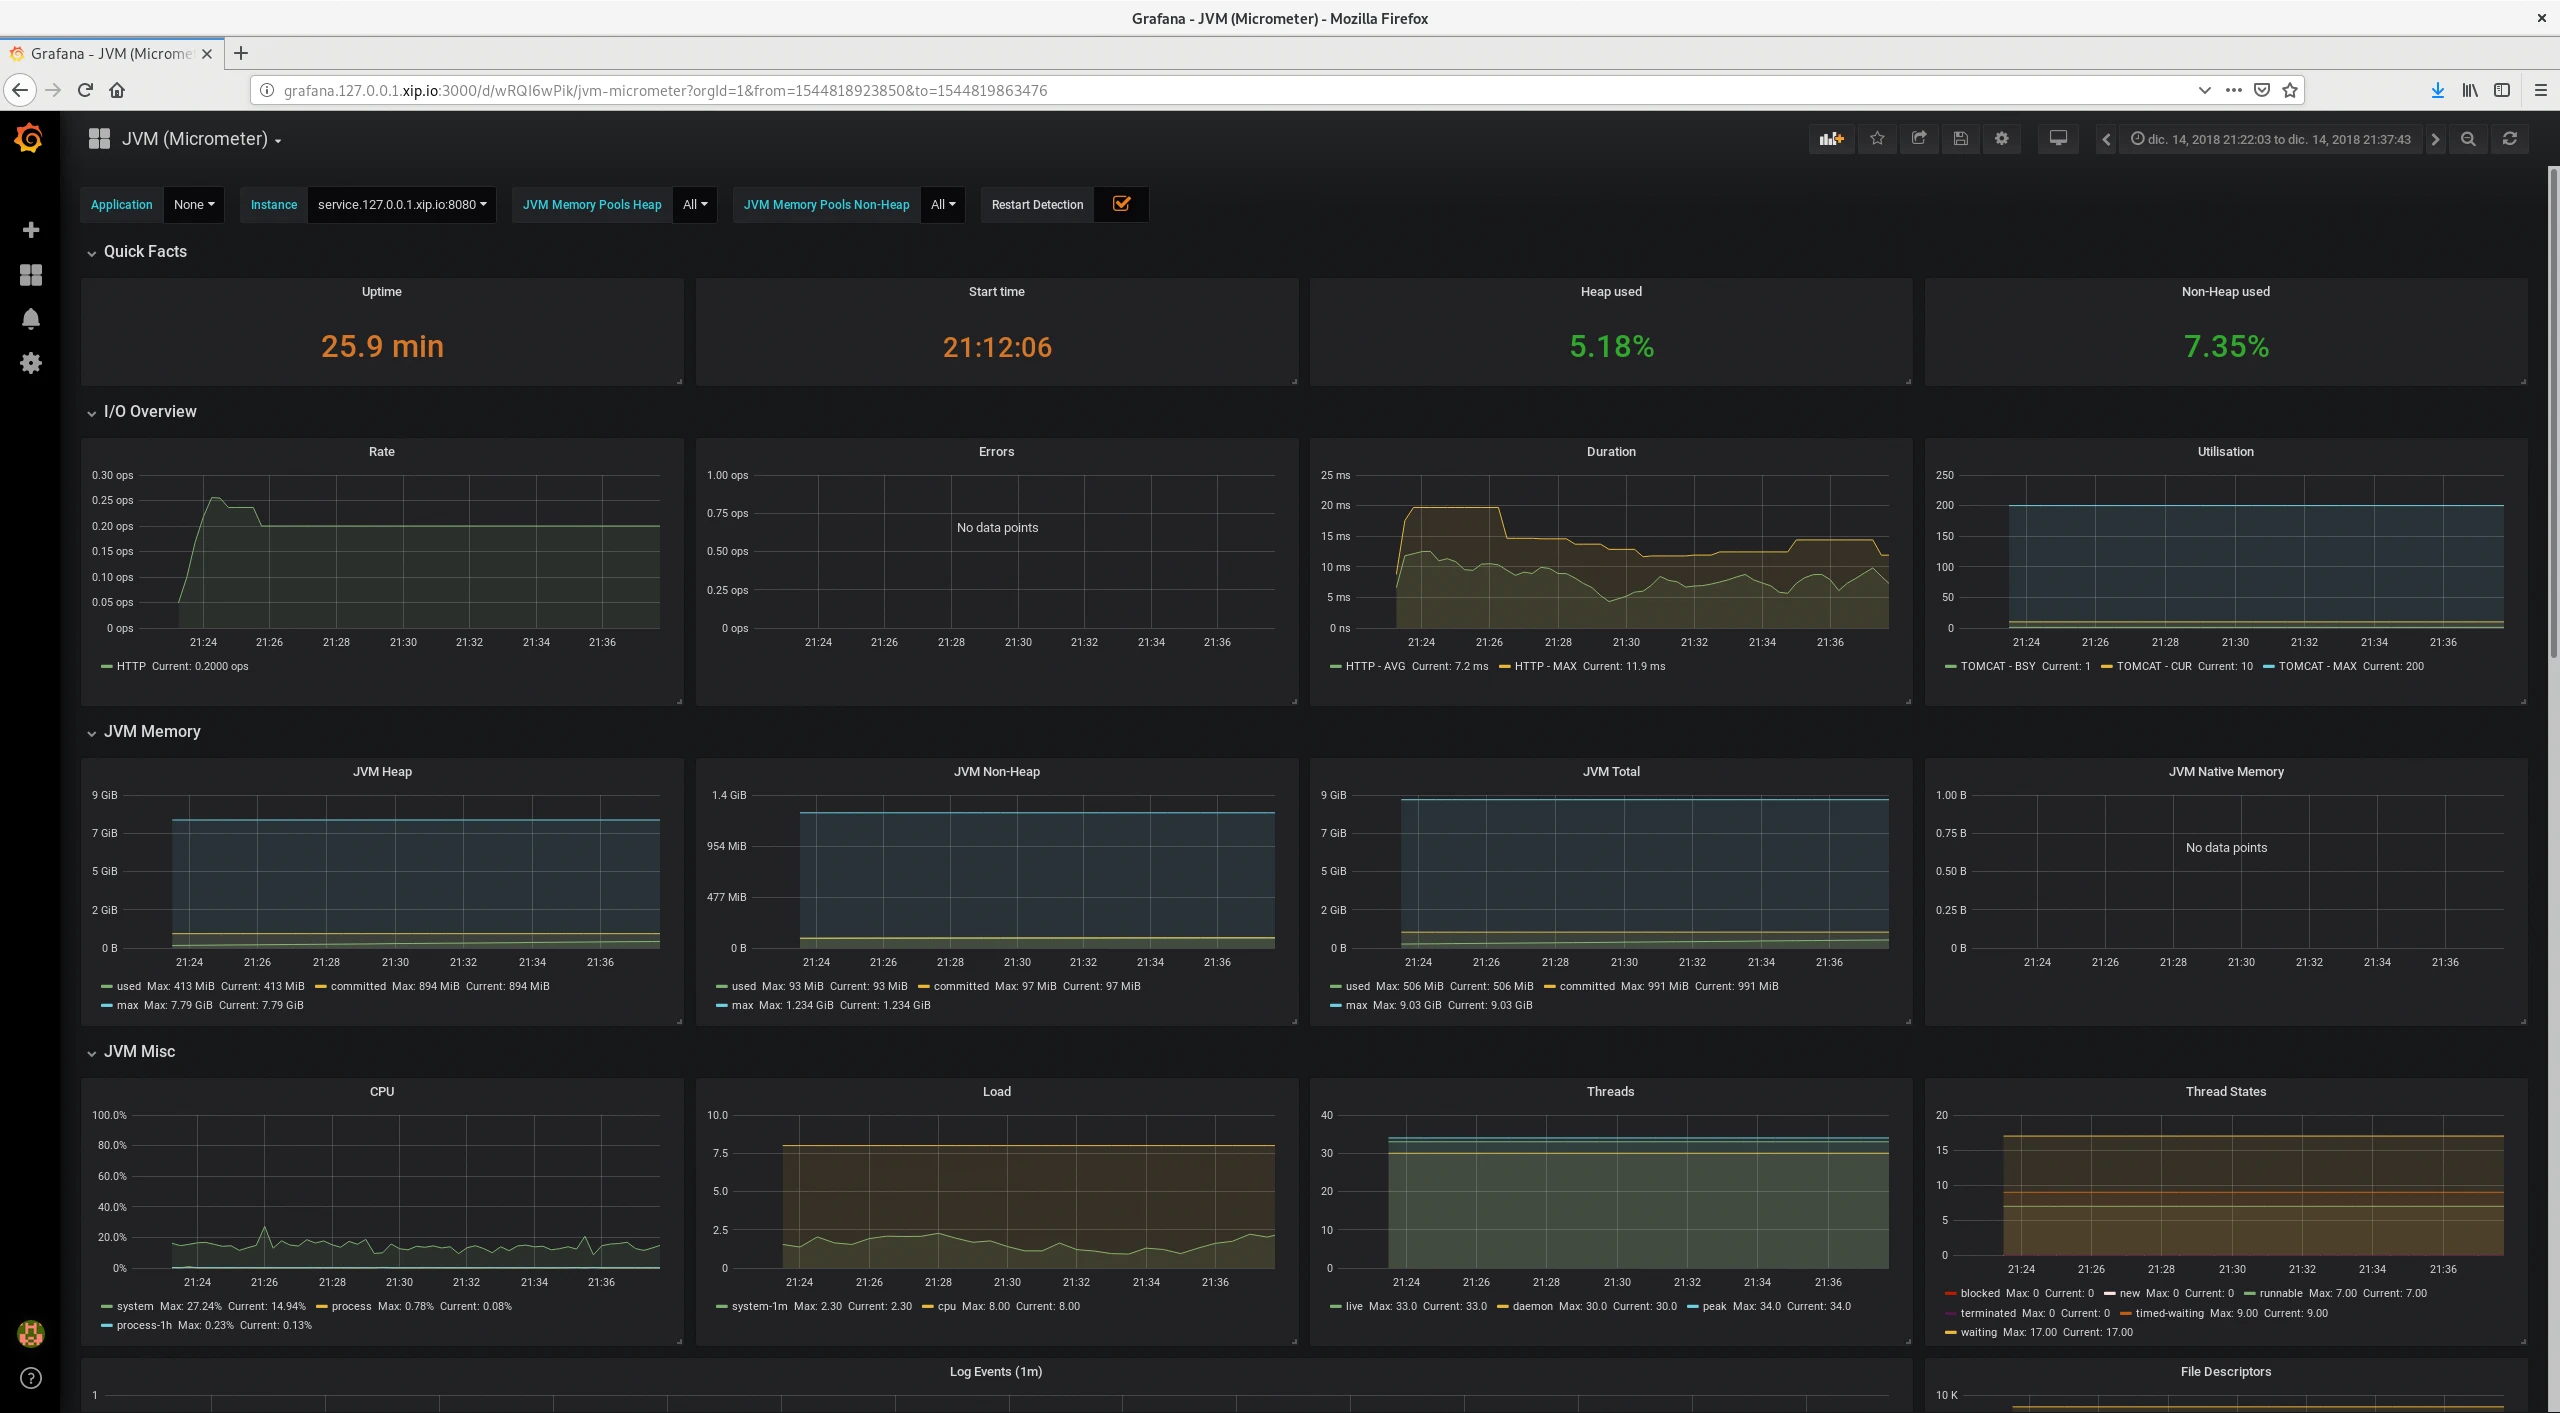This screenshot has height=1413, width=2560.
Task: Click the cycle view mode monitor icon
Action: (2058, 139)
